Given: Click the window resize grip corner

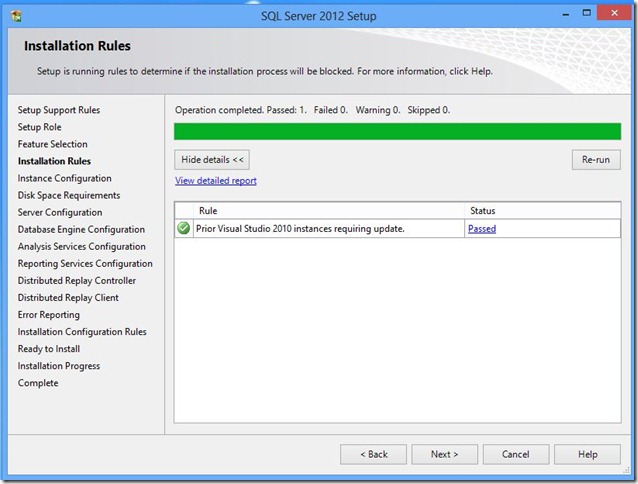Looking at the screenshot, I should [626, 471].
